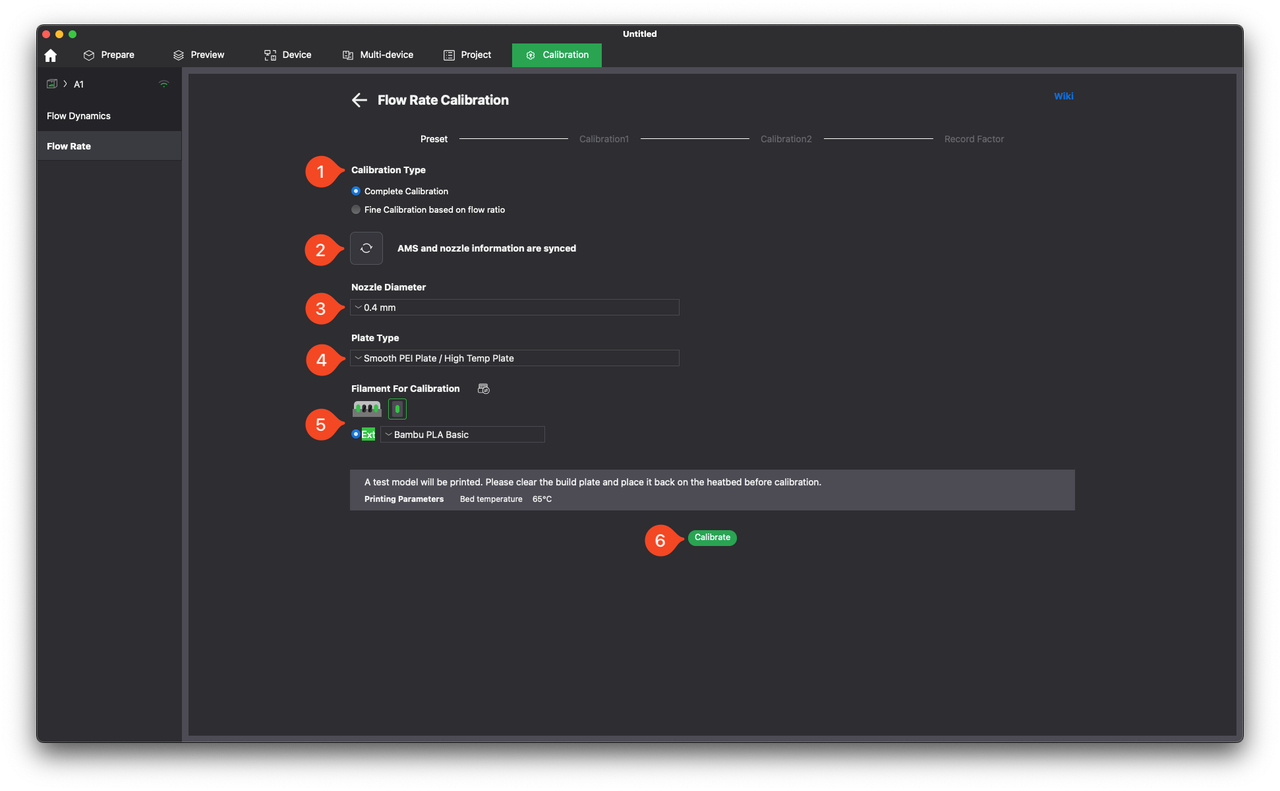Switch to the Prepare tab
This screenshot has height=791, width=1280.
(108, 55)
